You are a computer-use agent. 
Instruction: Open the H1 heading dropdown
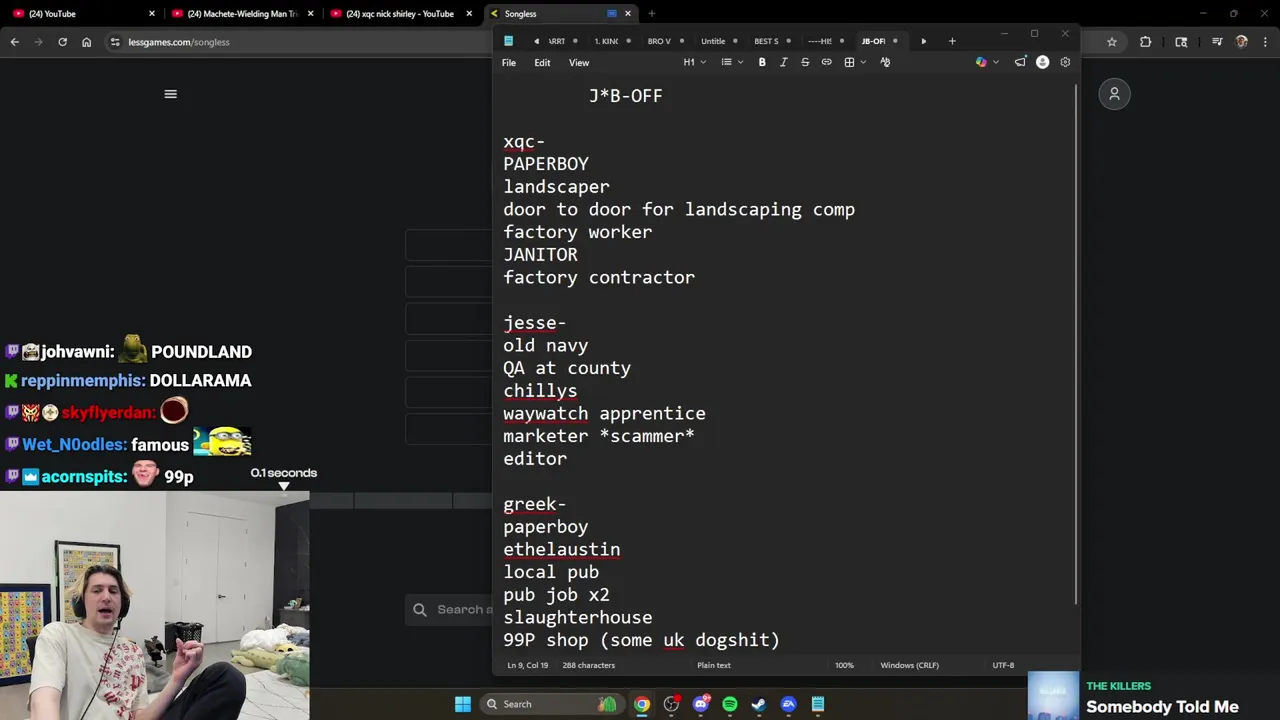(x=694, y=62)
